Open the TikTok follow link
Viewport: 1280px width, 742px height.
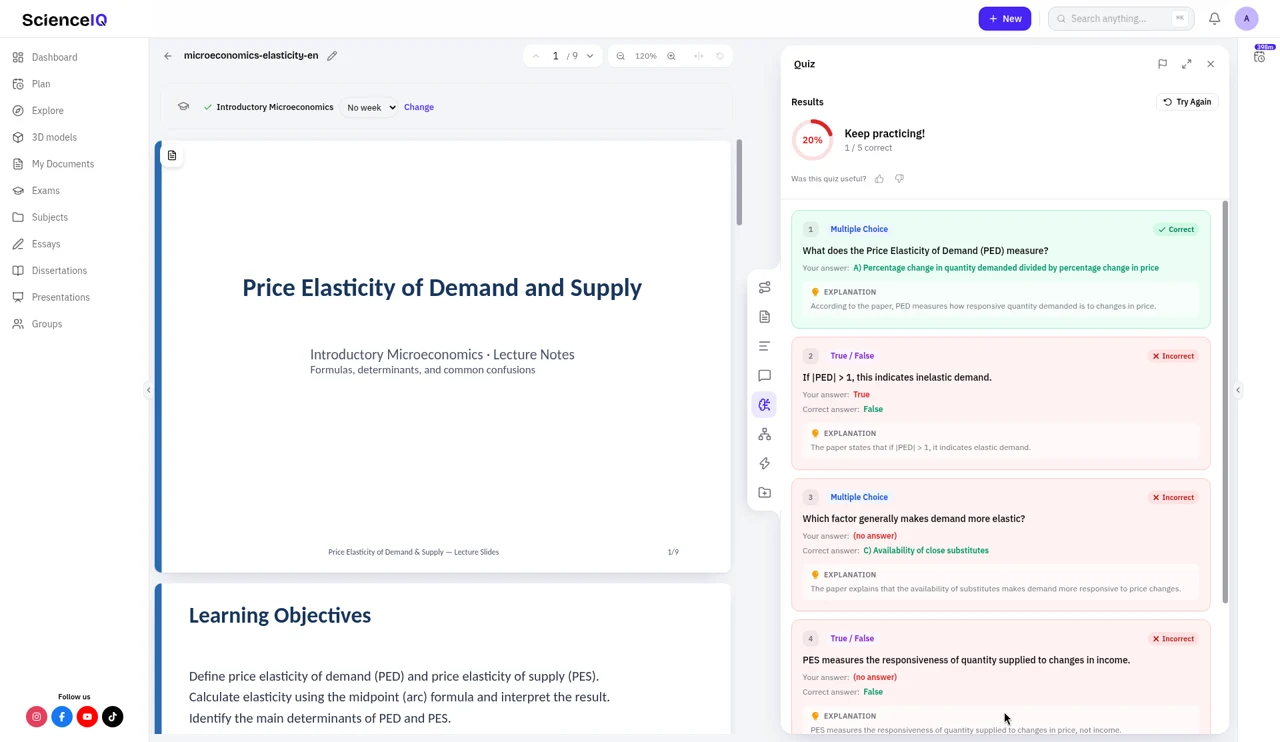pos(113,717)
